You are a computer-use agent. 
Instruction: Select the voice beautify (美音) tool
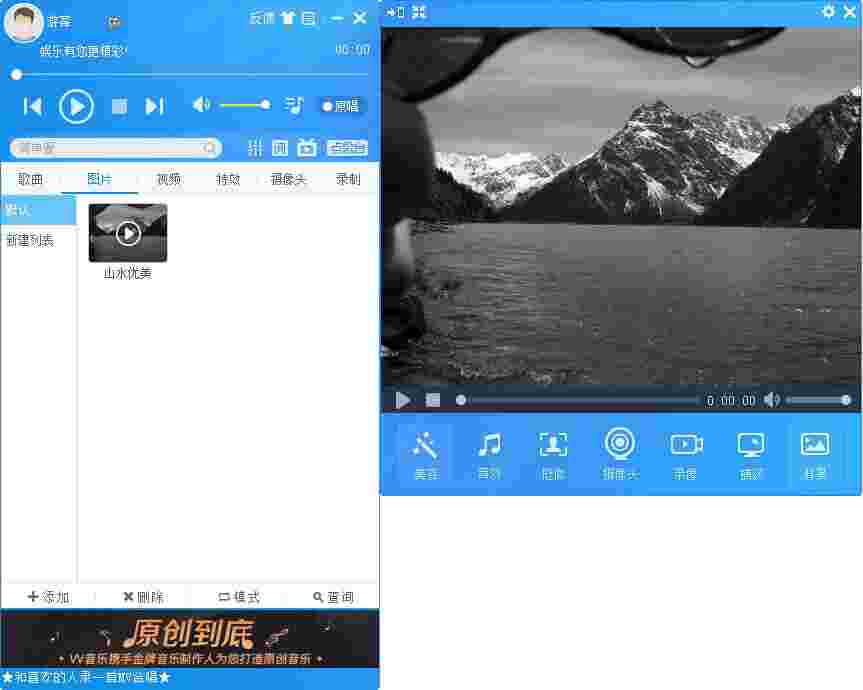(426, 453)
